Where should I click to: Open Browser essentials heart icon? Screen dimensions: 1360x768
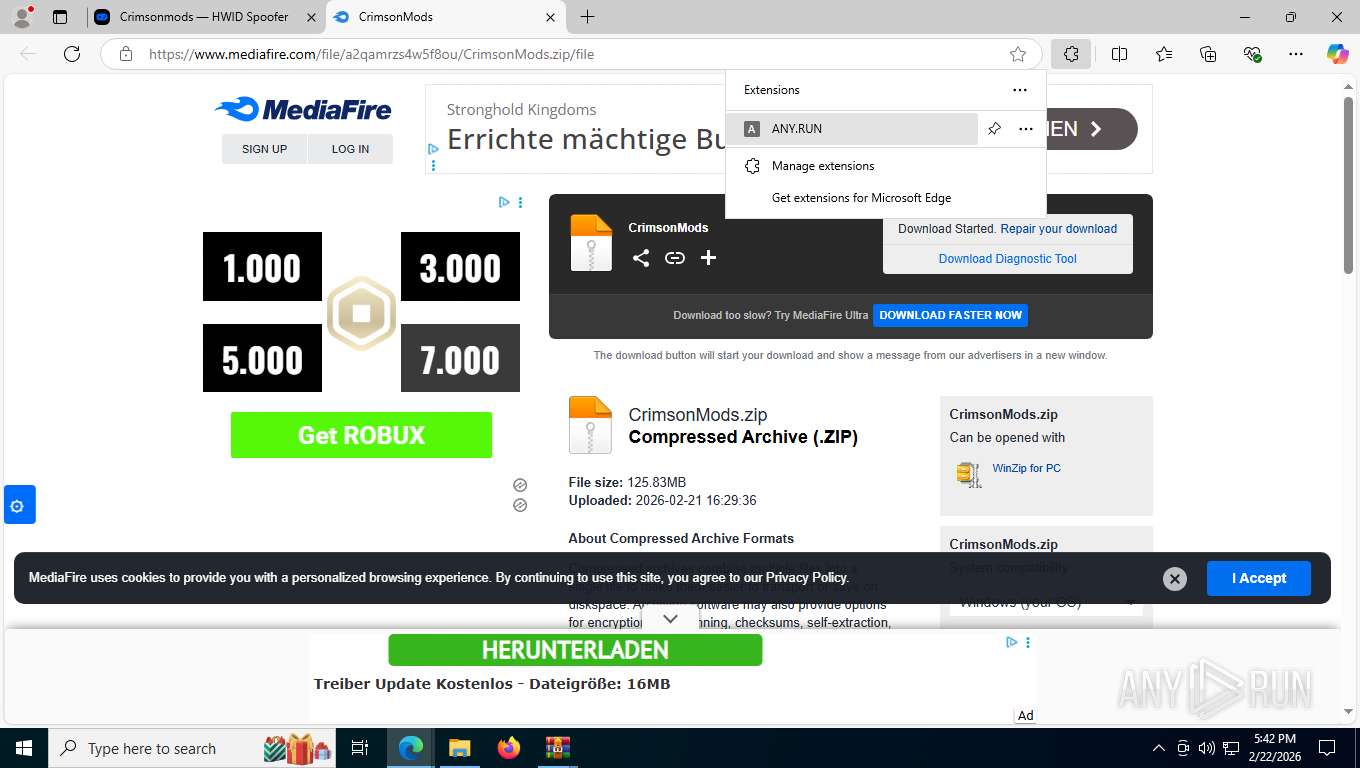coord(1252,54)
